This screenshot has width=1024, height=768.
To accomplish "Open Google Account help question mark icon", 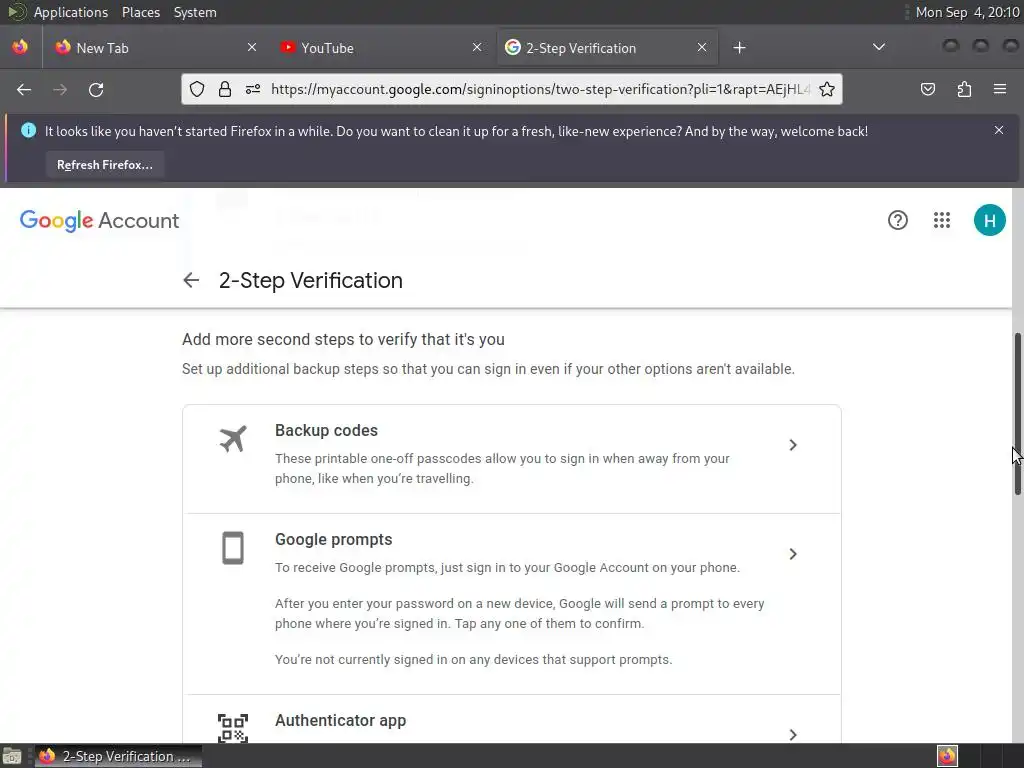I will pyautogui.click(x=898, y=220).
